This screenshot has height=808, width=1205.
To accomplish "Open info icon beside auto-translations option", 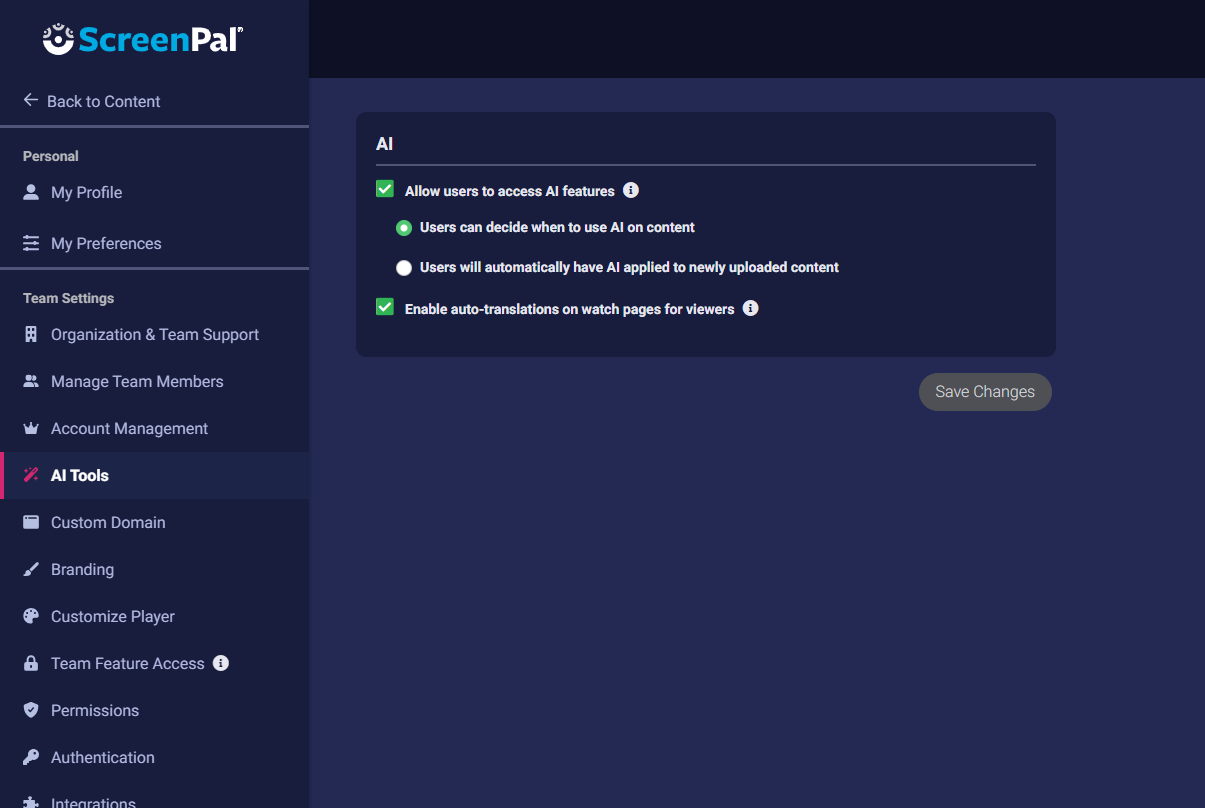I will tap(751, 308).
